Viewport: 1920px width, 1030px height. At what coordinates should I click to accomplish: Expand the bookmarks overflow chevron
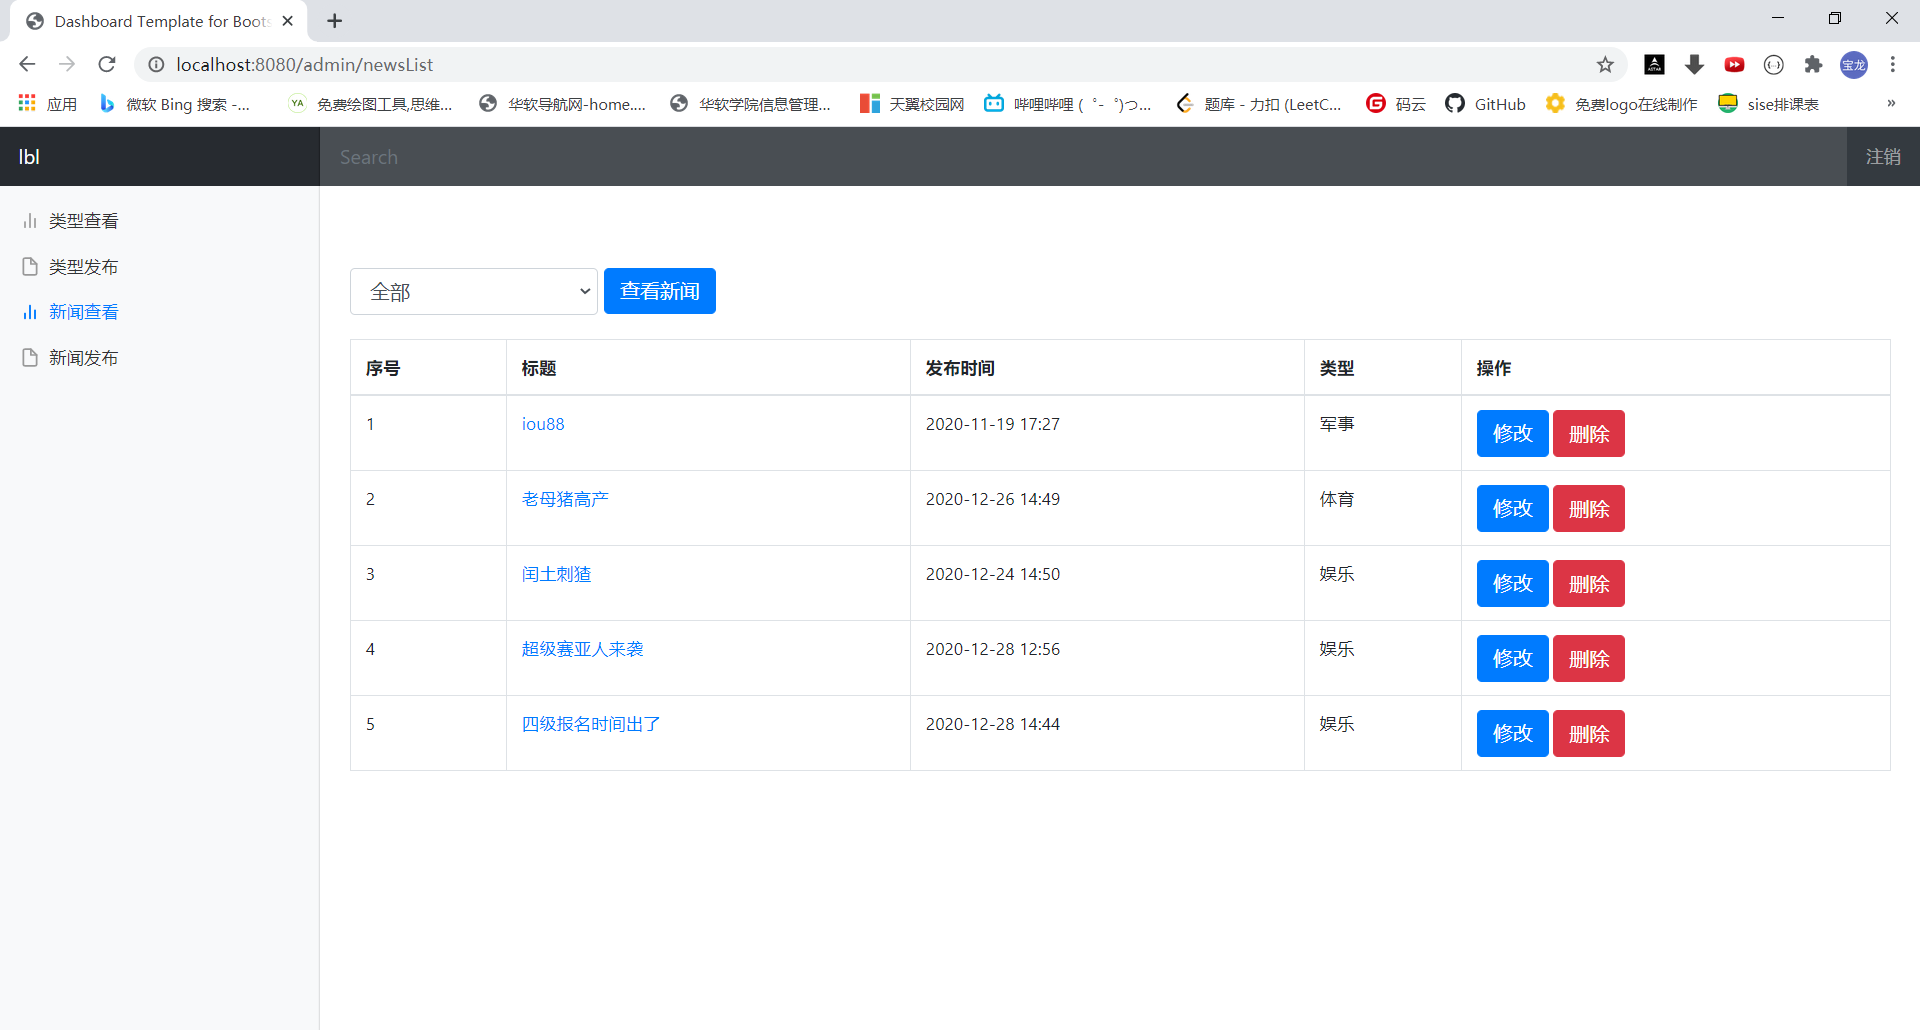(1891, 103)
